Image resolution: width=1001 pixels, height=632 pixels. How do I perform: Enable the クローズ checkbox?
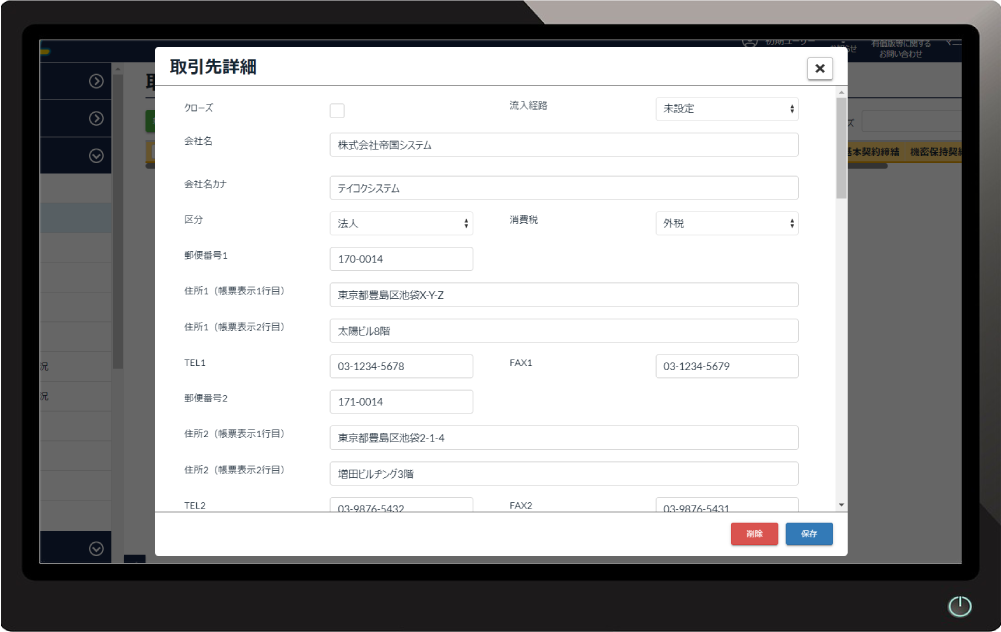(337, 110)
